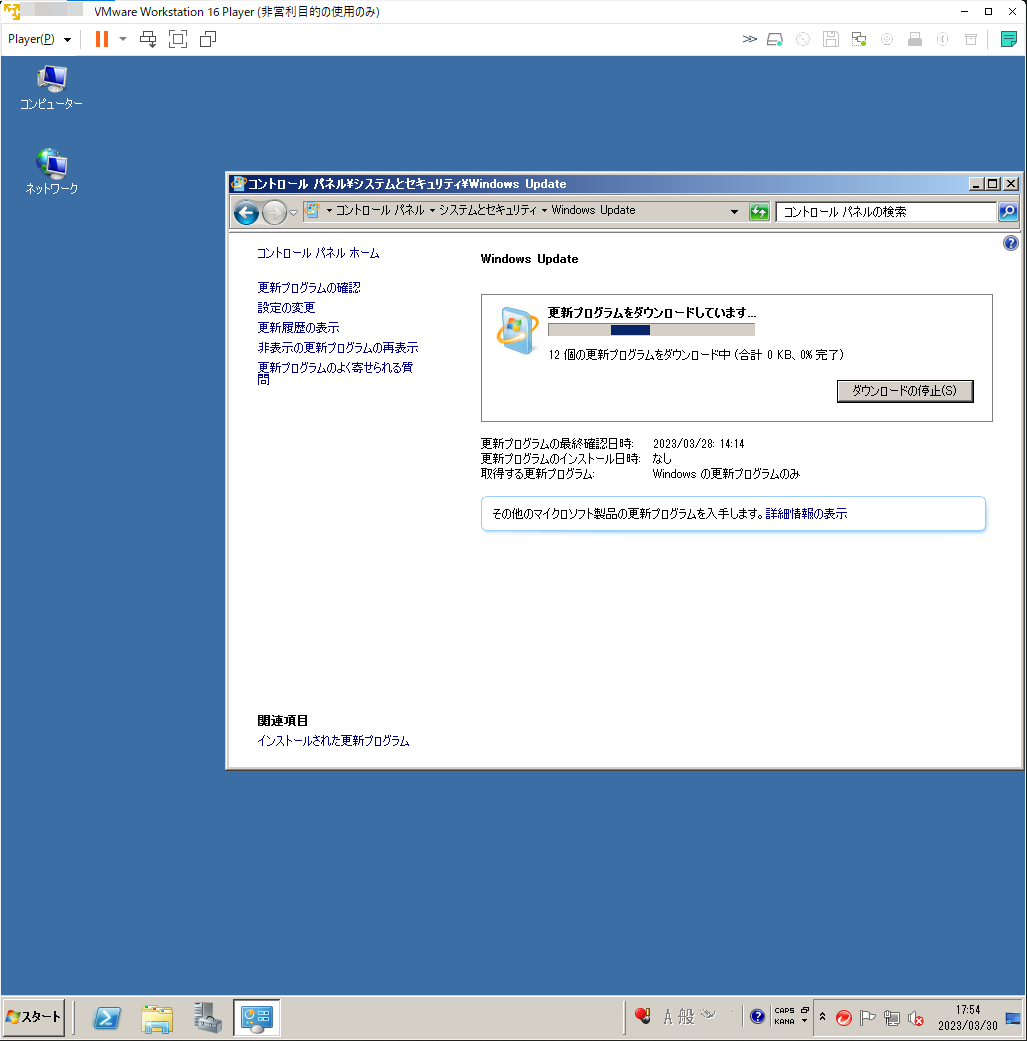This screenshot has width=1027, height=1041.
Task: Click the Bluetooth device icon
Action: tap(943, 39)
